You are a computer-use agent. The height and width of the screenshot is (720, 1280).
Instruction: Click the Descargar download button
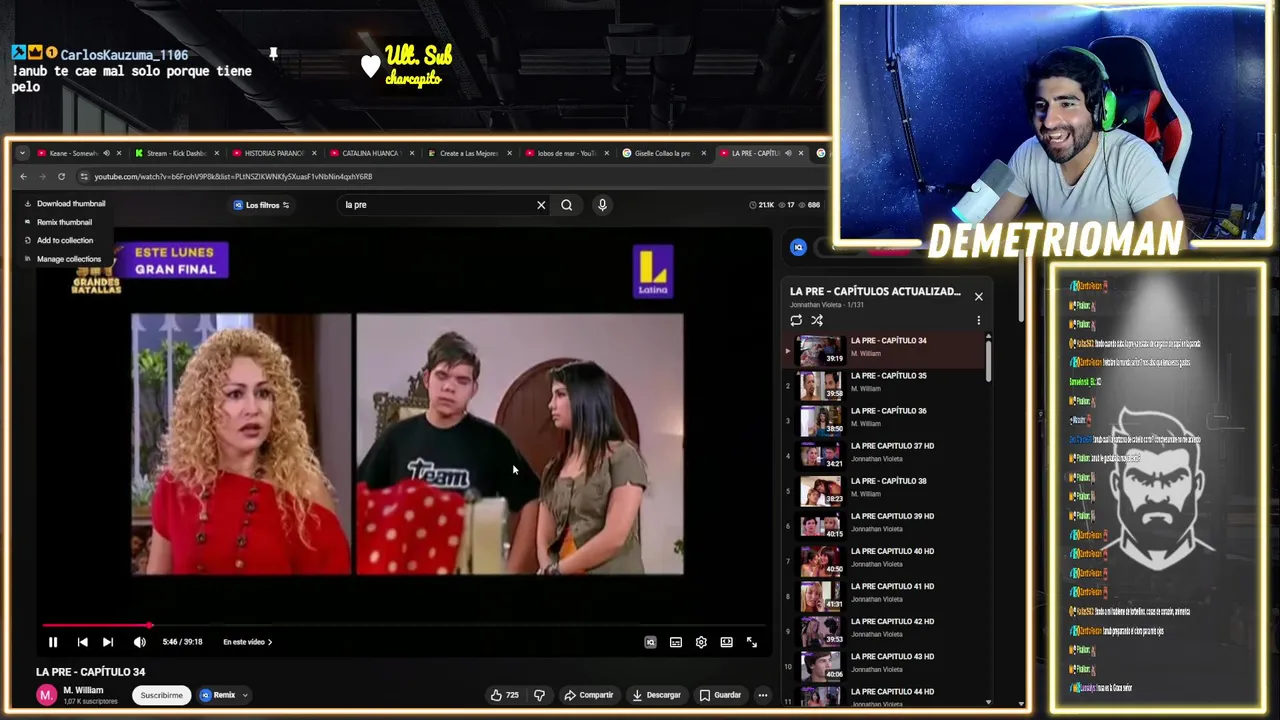[x=657, y=695]
